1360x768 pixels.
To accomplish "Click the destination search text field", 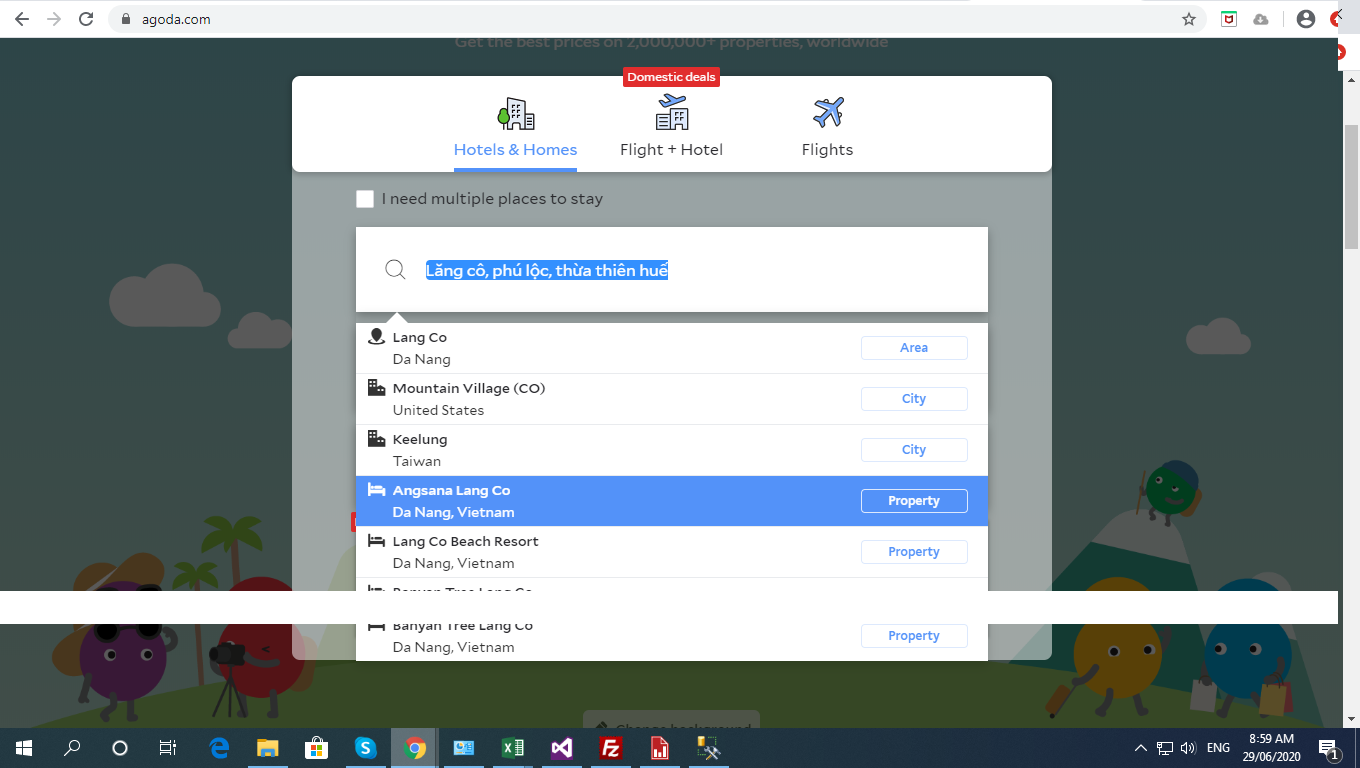I will click(x=672, y=270).
